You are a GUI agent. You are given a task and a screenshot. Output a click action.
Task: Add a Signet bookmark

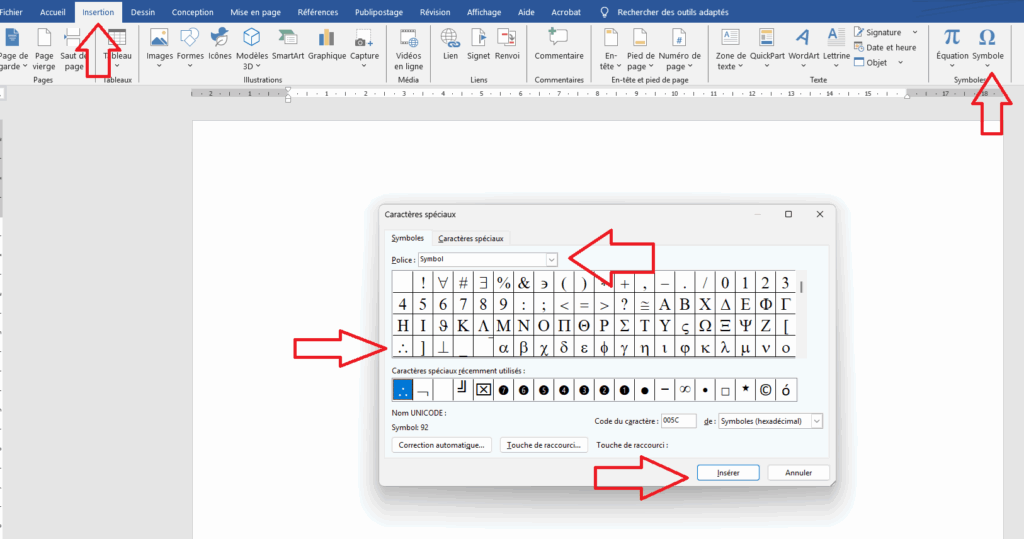(478, 44)
